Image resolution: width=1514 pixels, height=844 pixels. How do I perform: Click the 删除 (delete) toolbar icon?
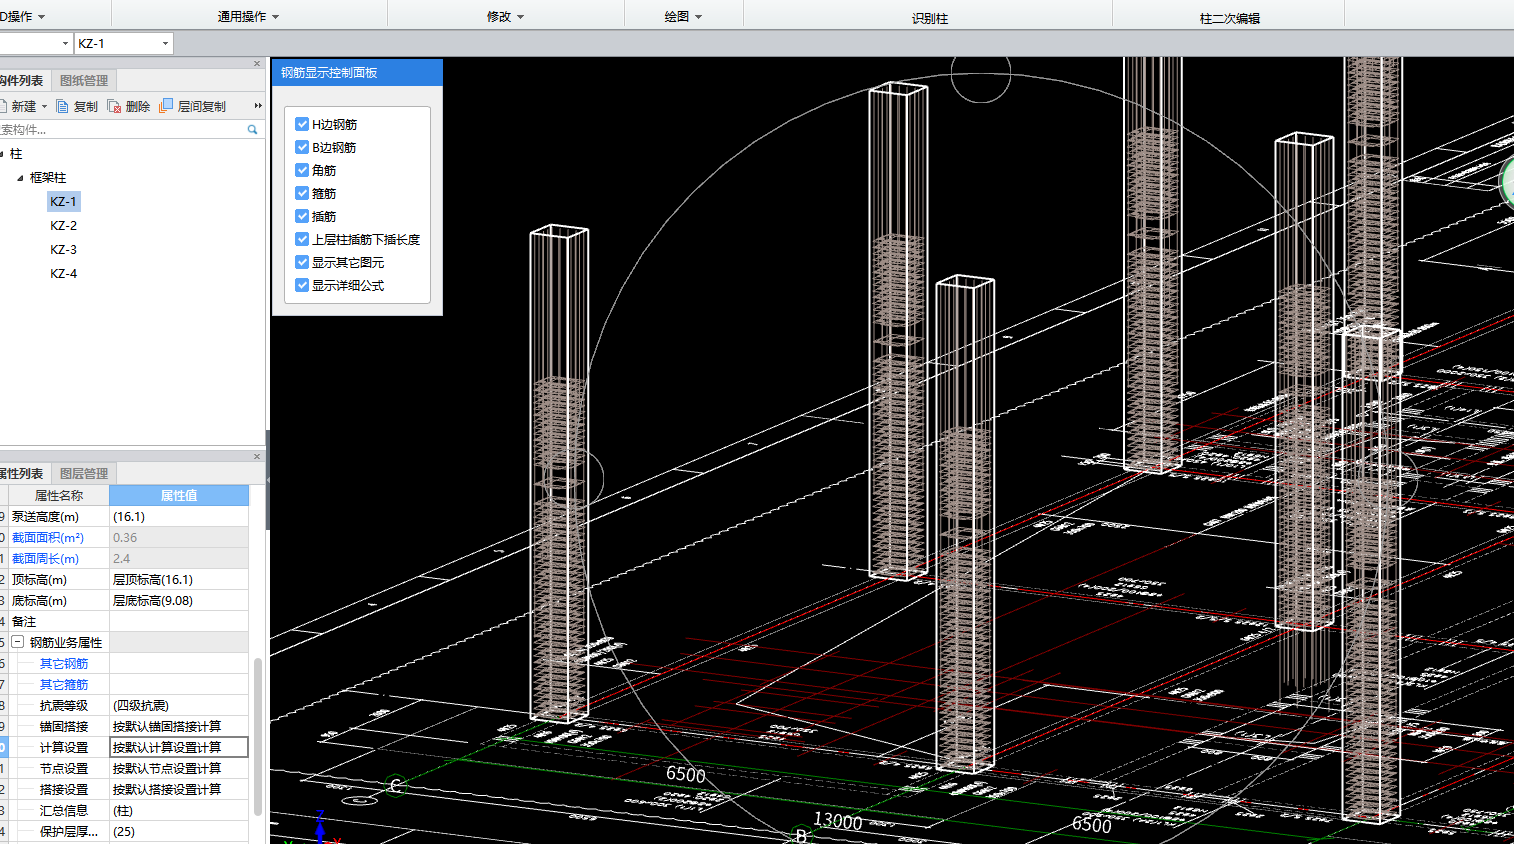click(x=114, y=106)
